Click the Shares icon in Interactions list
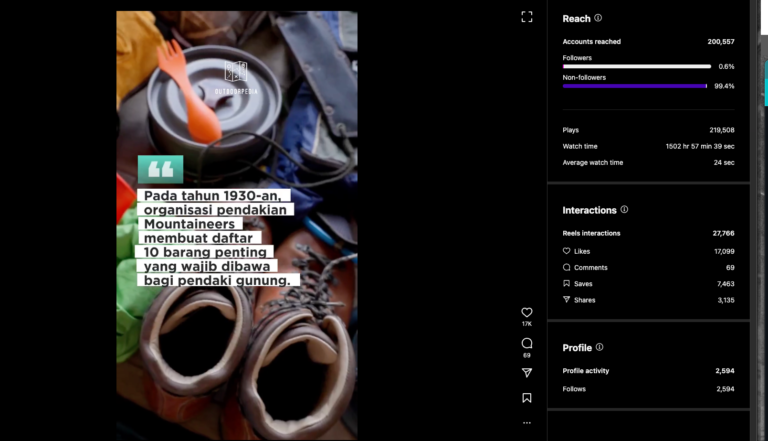Image resolution: width=768 pixels, height=441 pixels. pos(567,300)
